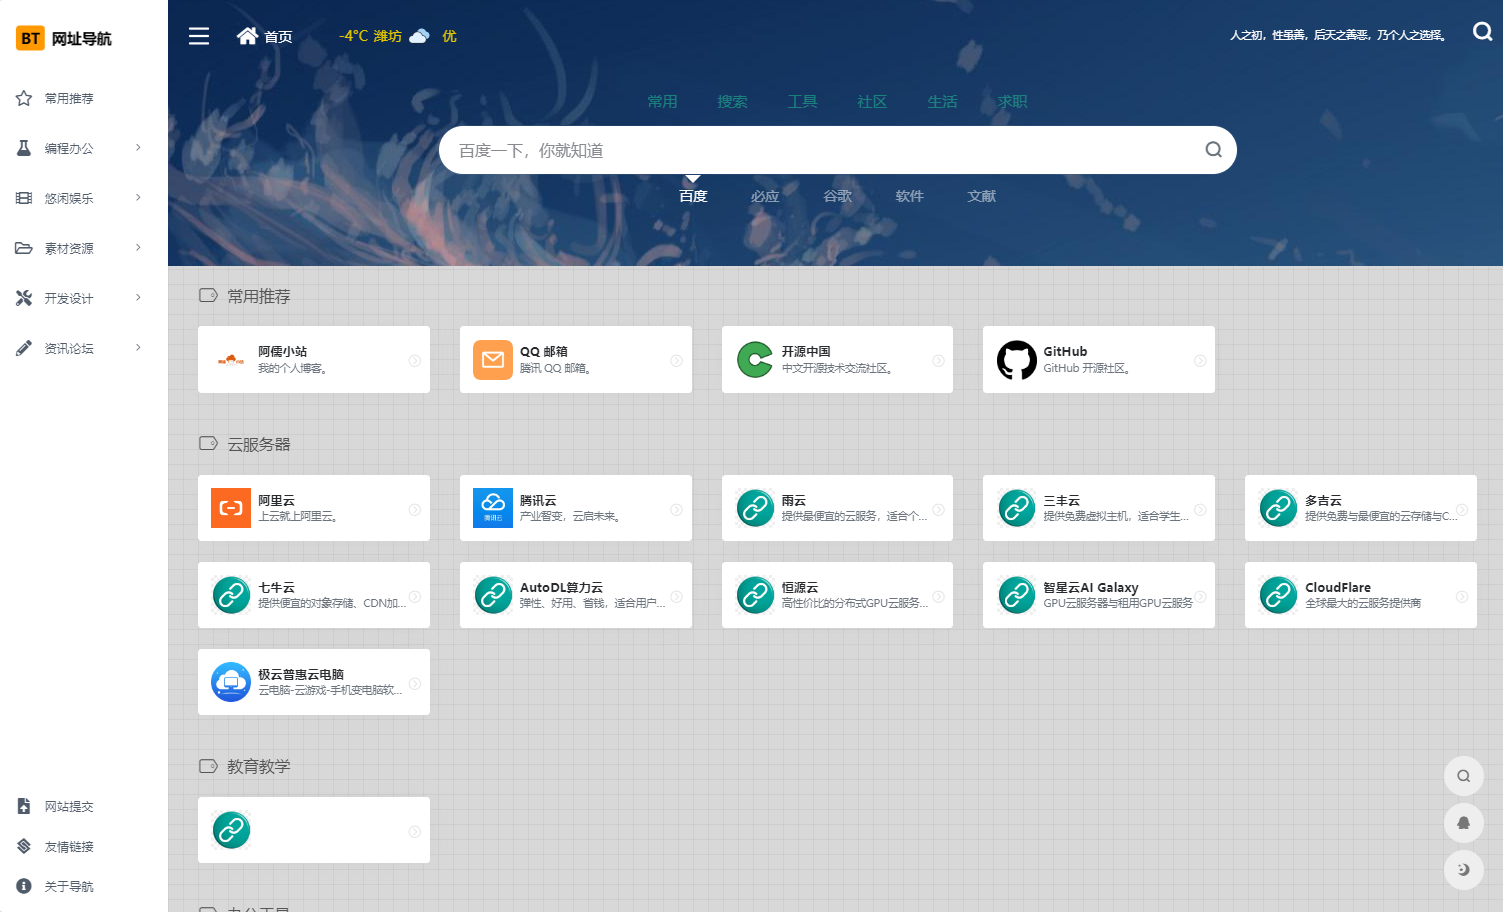The height and width of the screenshot is (912, 1503).
Task: Choose 必应 as the search engine
Action: pos(765,196)
